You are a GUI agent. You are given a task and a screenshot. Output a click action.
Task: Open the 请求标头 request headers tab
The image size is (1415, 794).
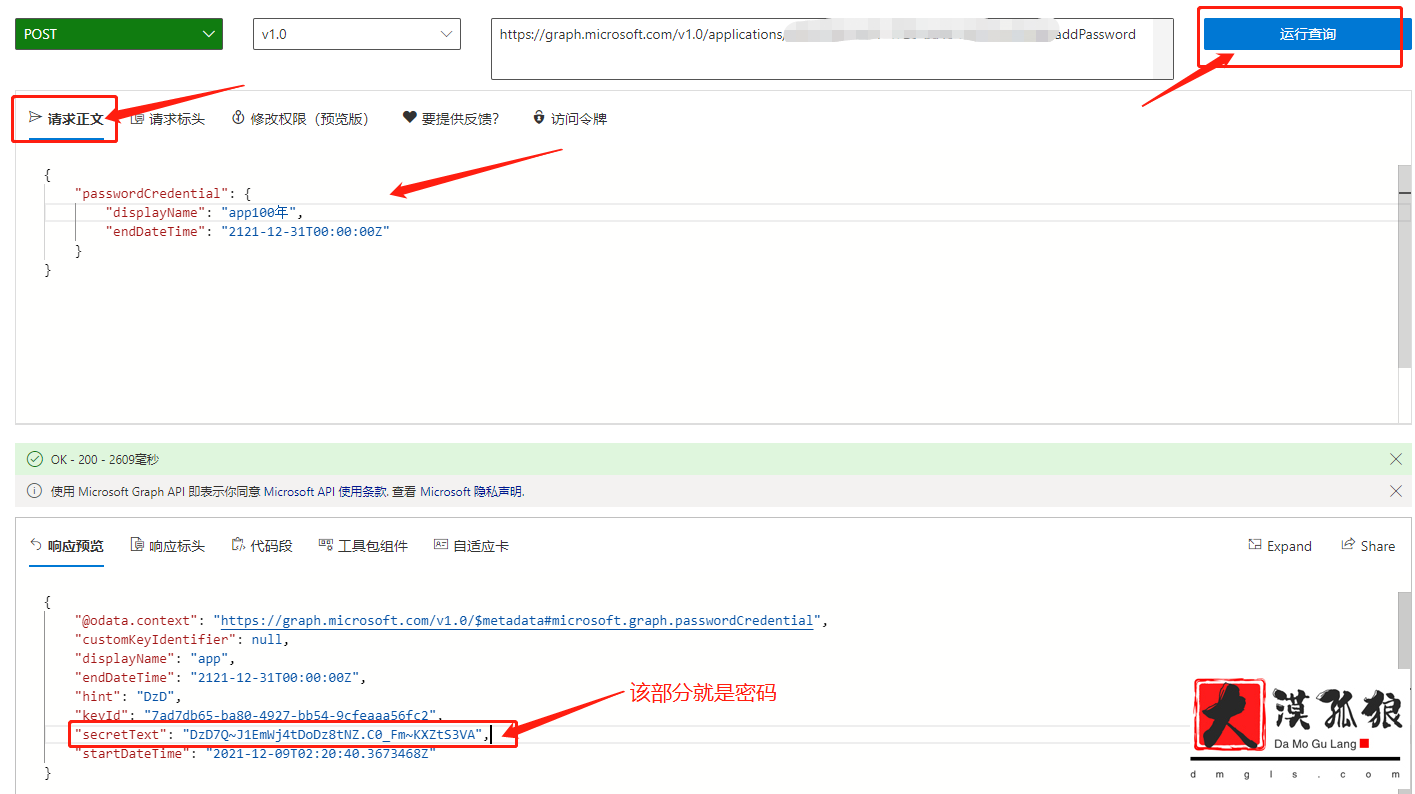(x=167, y=119)
